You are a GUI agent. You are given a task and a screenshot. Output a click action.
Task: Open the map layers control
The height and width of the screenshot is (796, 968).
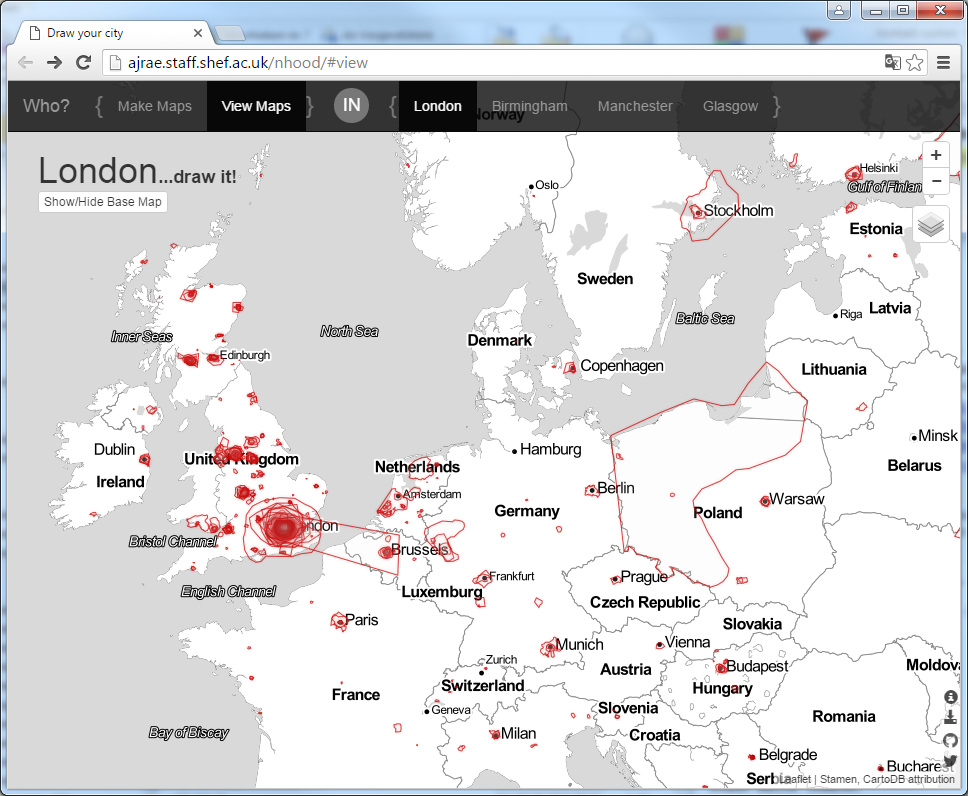pos(931,224)
